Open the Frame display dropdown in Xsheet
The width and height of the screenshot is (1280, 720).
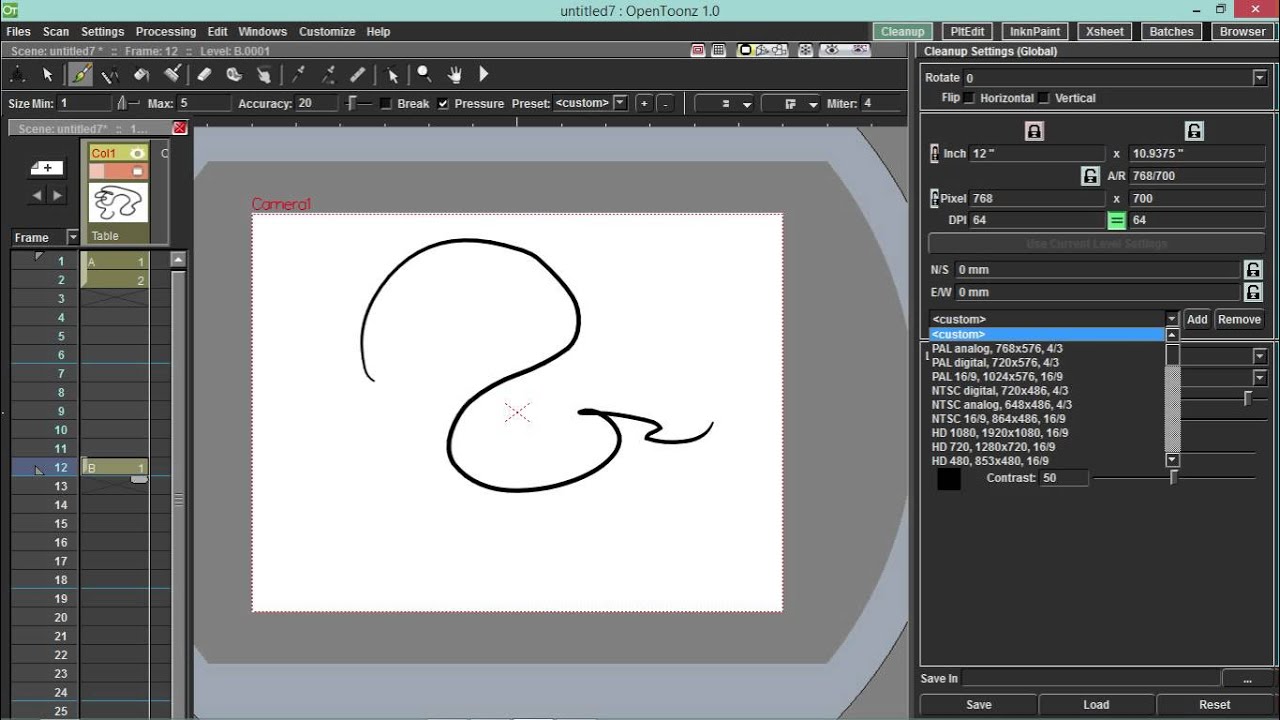pos(72,237)
